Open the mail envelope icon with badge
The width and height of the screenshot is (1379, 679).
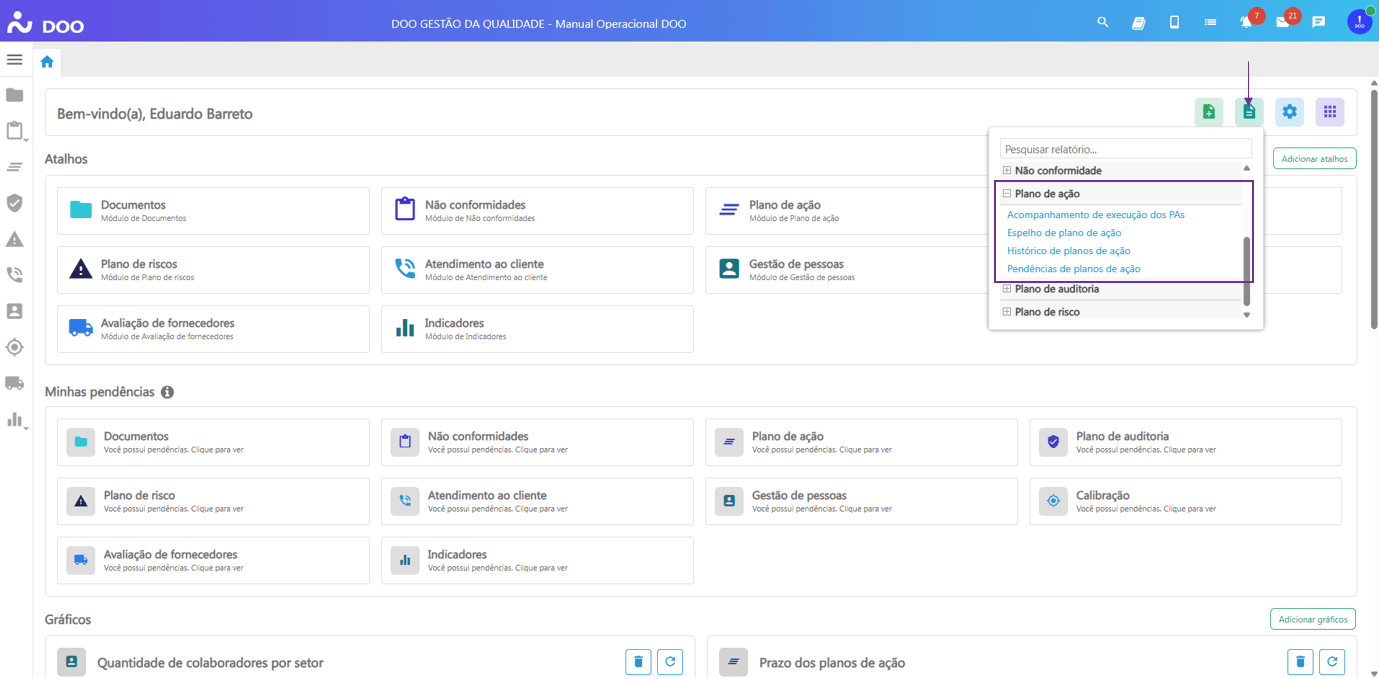pyautogui.click(x=1282, y=22)
